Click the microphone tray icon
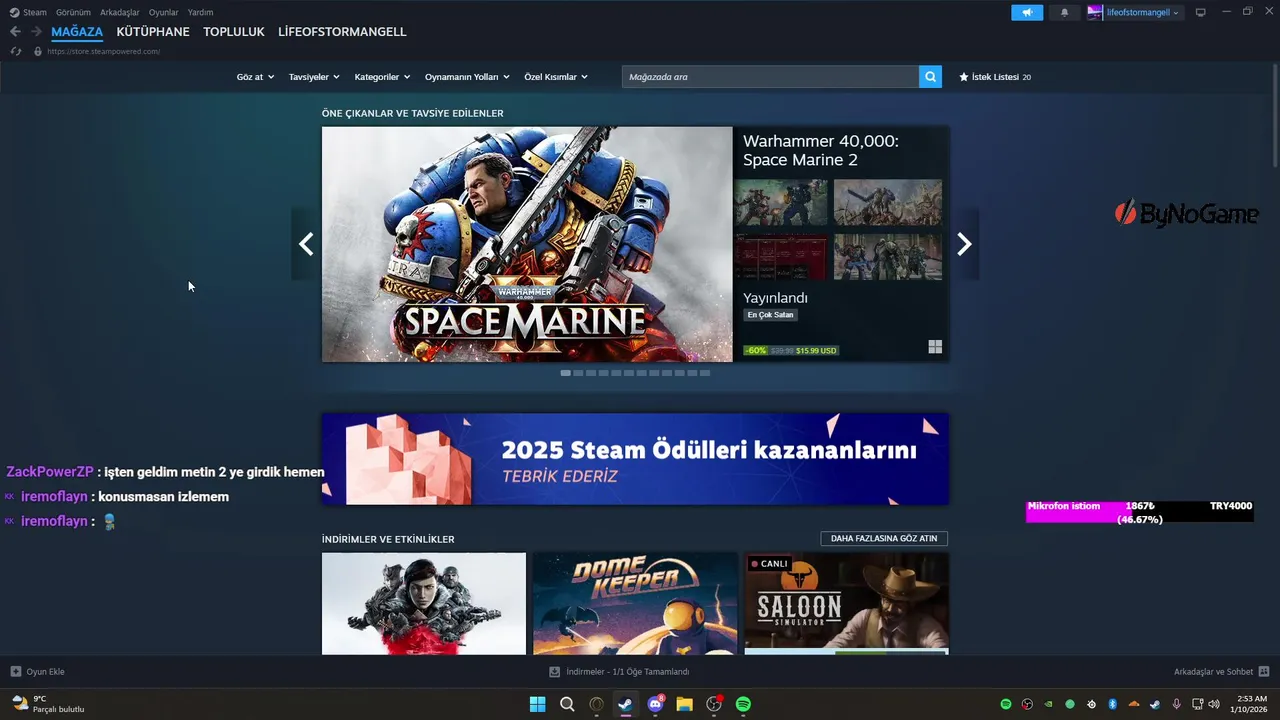 click(x=1176, y=704)
